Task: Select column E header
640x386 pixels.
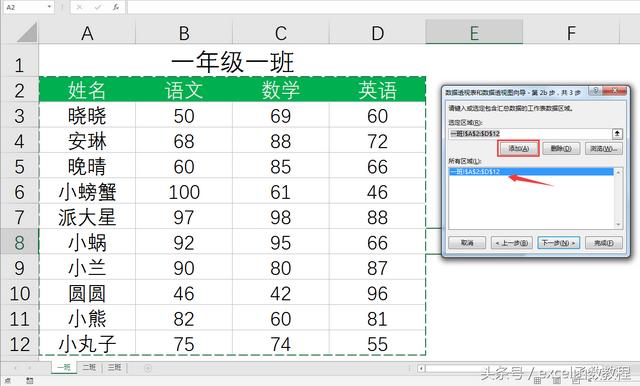Action: (474, 33)
